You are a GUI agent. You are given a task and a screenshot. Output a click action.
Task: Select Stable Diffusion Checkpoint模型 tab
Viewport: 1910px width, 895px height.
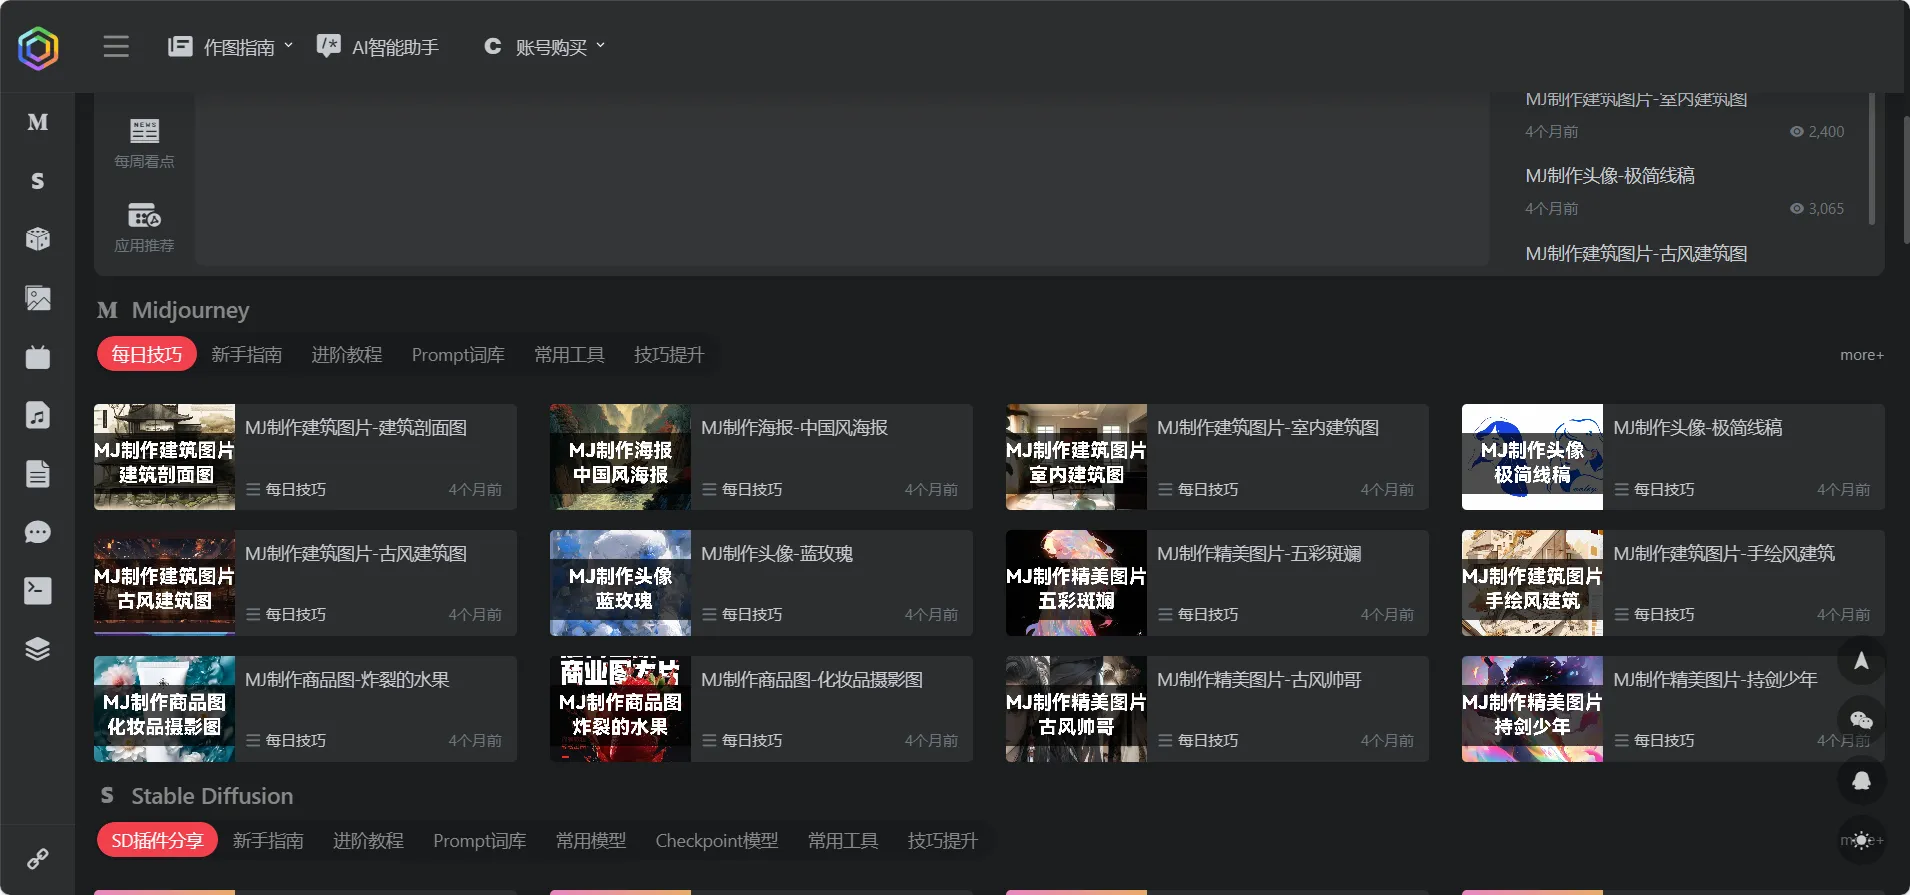click(717, 841)
